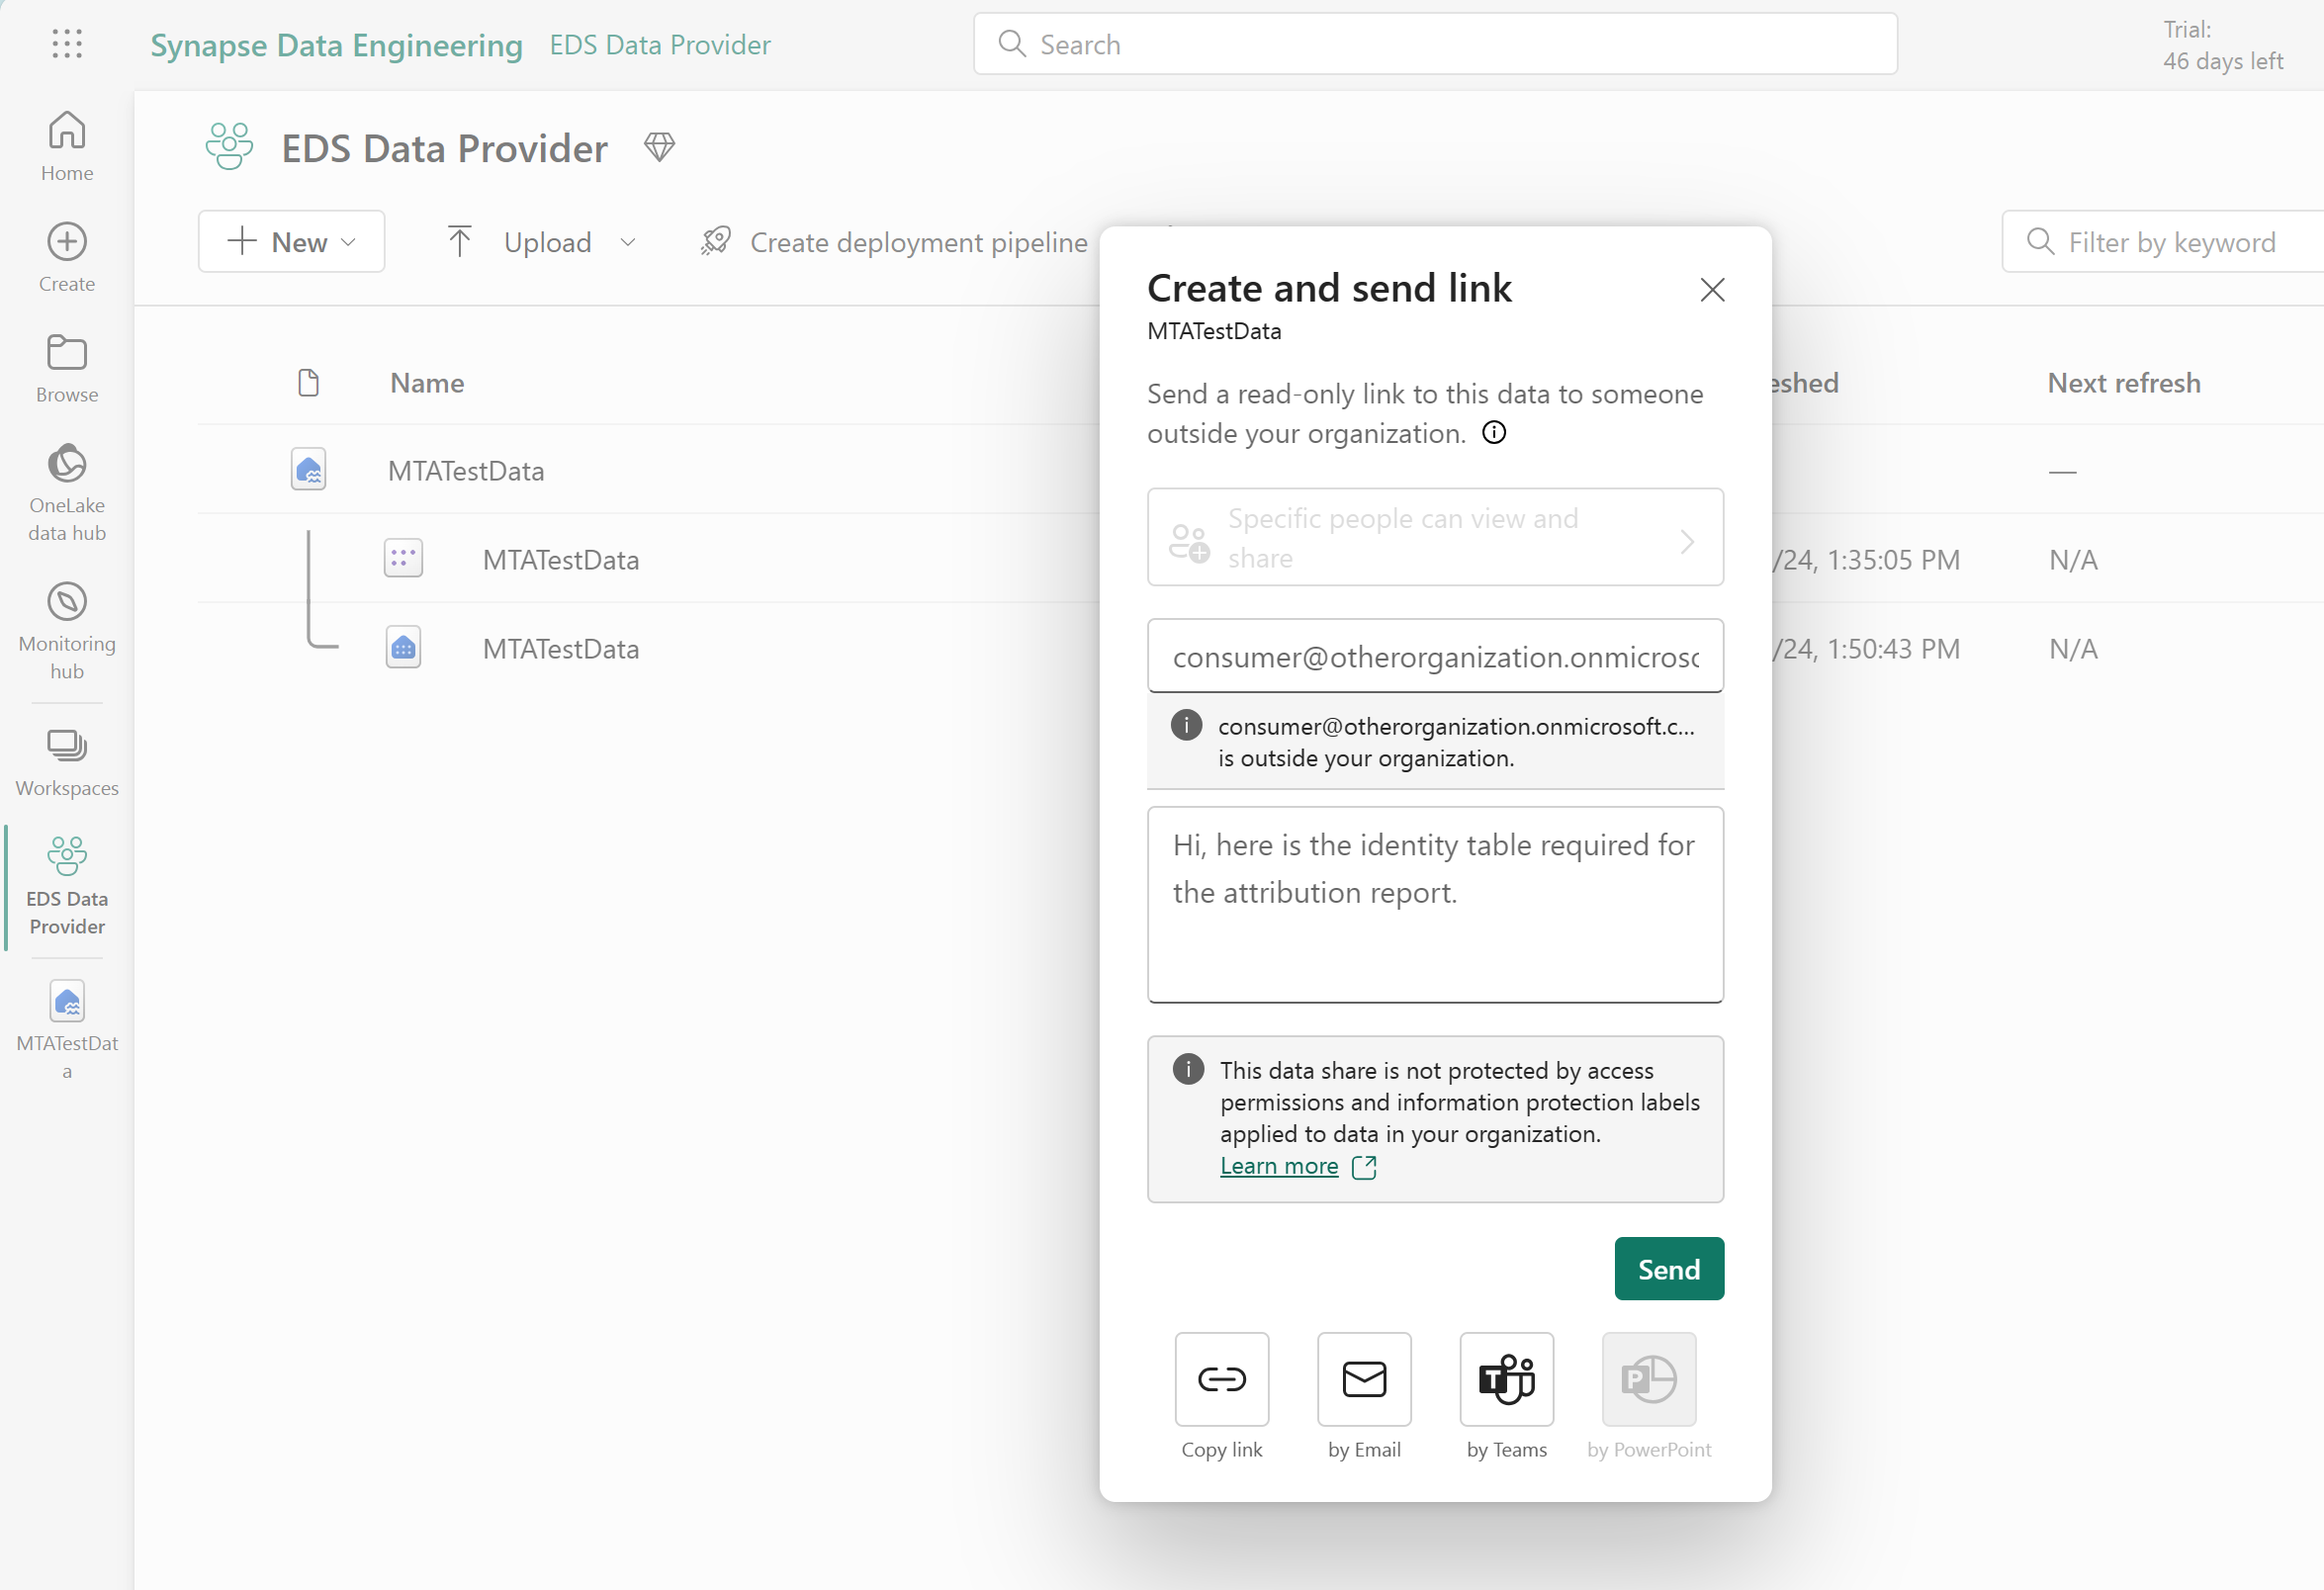Click the file type column header icon

pos(309,383)
